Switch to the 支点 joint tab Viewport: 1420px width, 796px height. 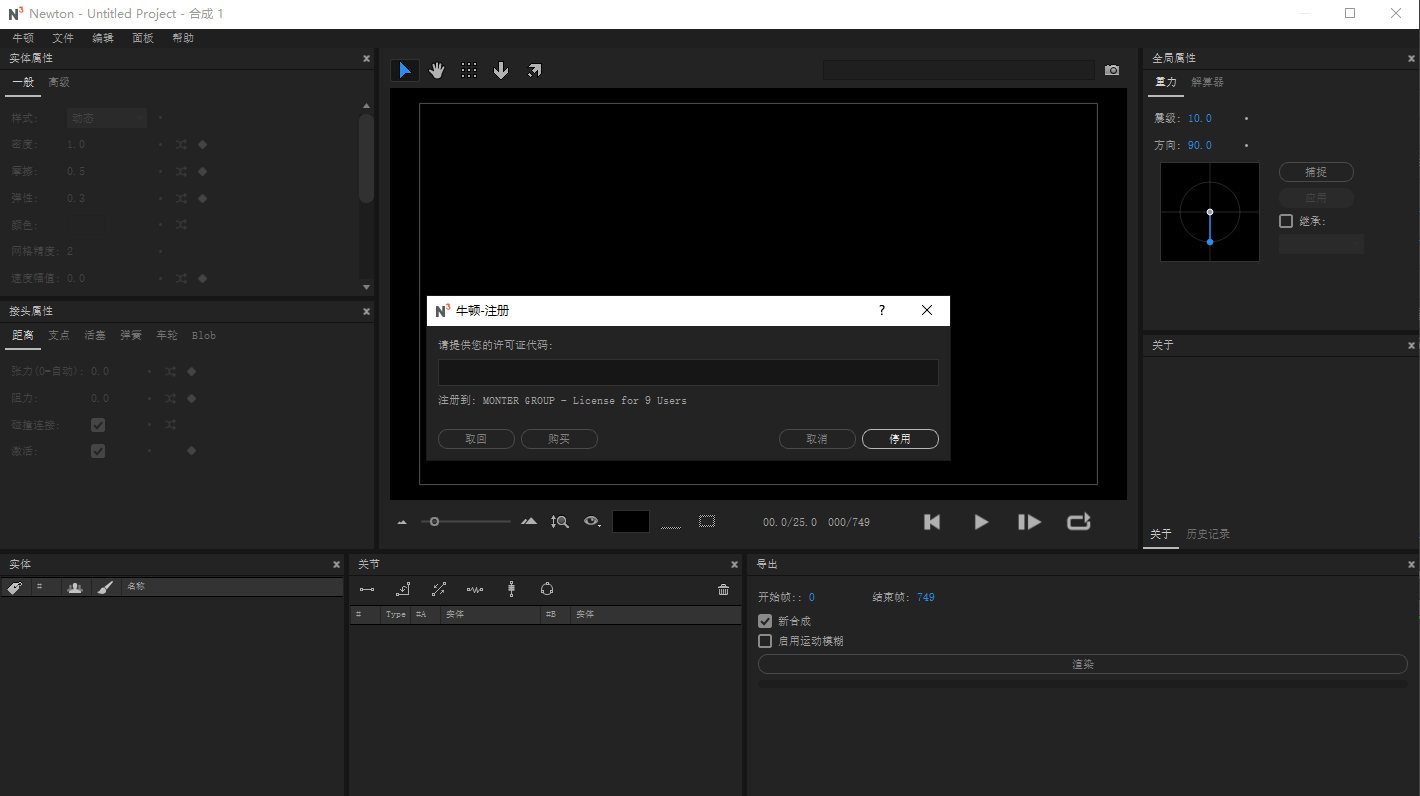coord(59,336)
